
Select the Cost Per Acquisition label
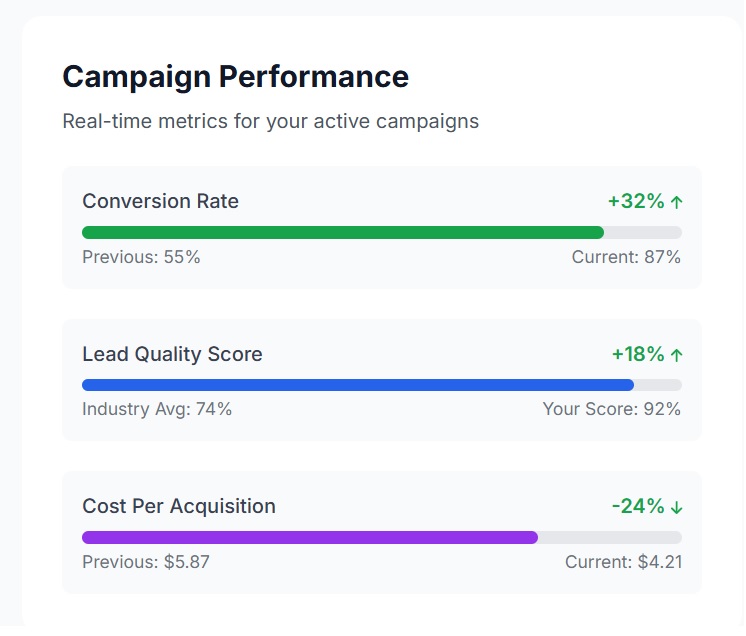coord(179,506)
